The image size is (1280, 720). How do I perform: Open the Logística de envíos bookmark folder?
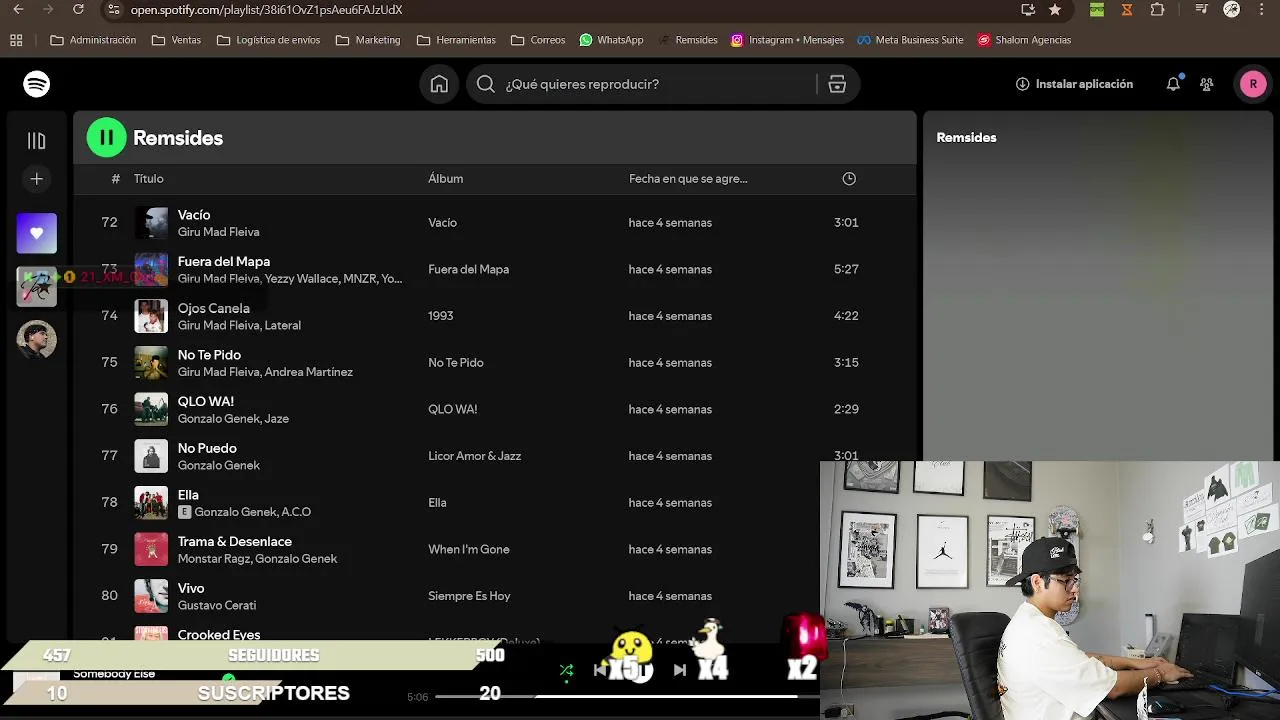pos(268,40)
